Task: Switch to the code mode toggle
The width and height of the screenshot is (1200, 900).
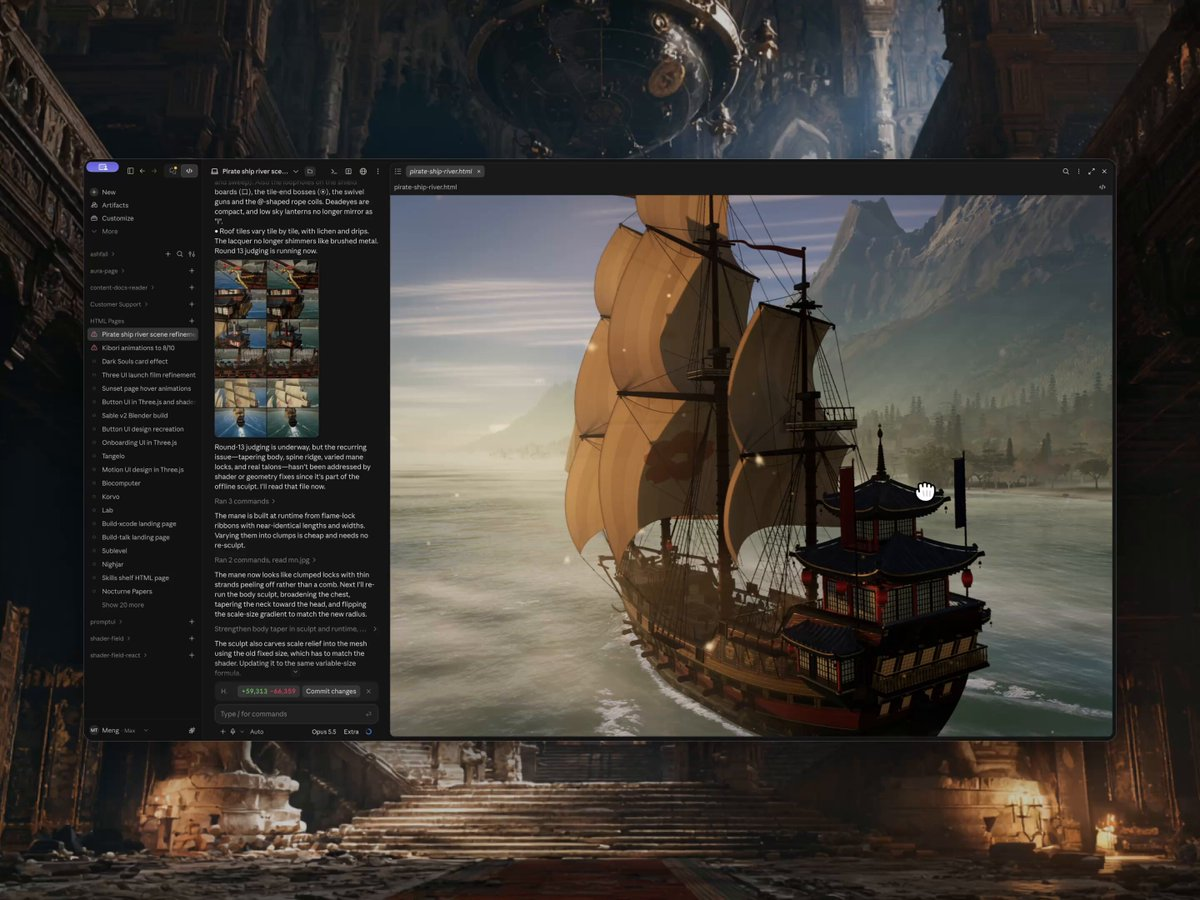Action: click(x=189, y=171)
